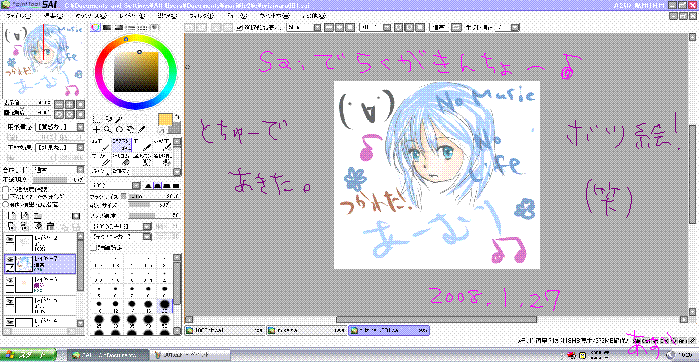699x362 pixels.
Task: Open the Layer menu
Action: (132, 16)
